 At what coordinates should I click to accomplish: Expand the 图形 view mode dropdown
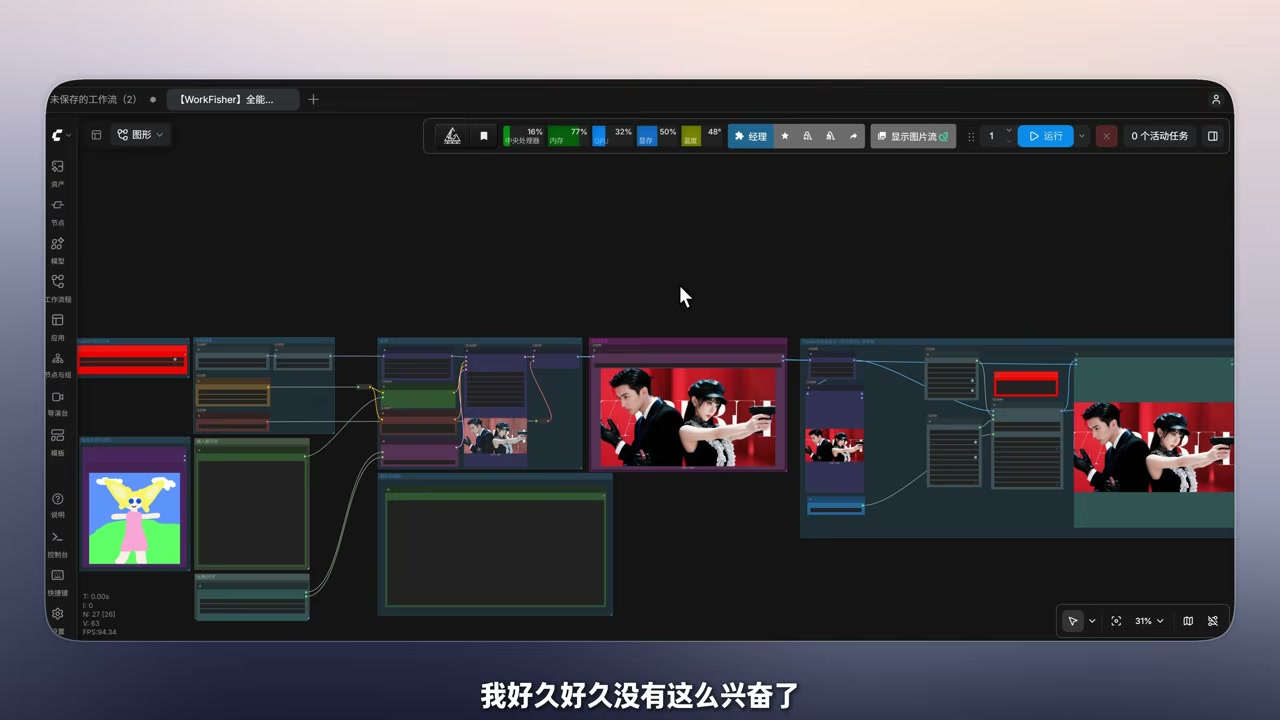140,134
